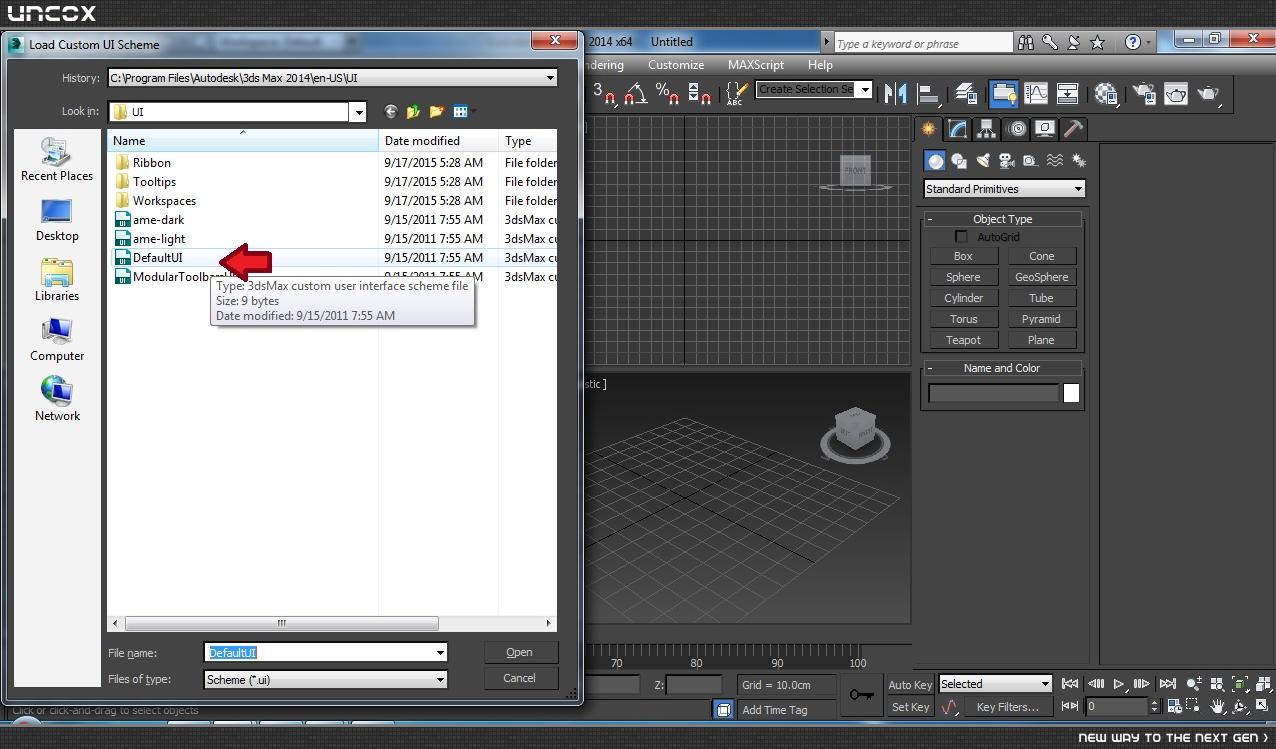Collapse the Name and Color rollout
The image size is (1276, 749).
(1002, 368)
